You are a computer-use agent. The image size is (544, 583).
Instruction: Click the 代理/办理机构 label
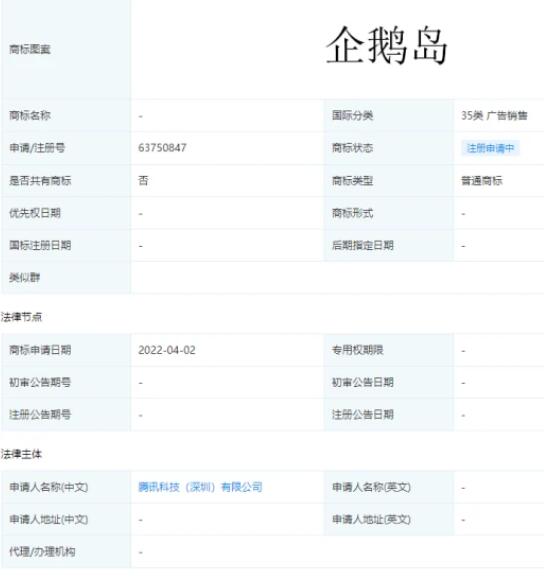click(42, 551)
